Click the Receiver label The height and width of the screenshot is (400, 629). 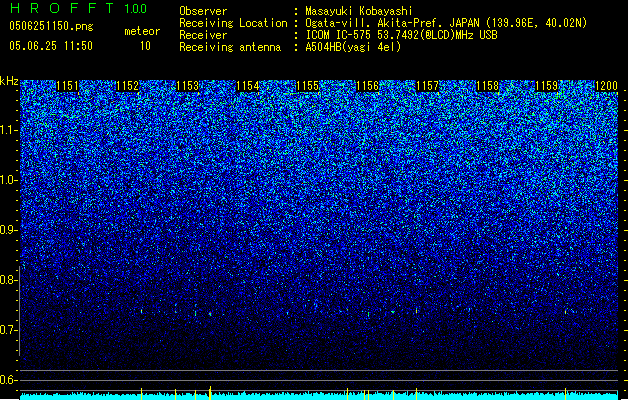coord(203,35)
